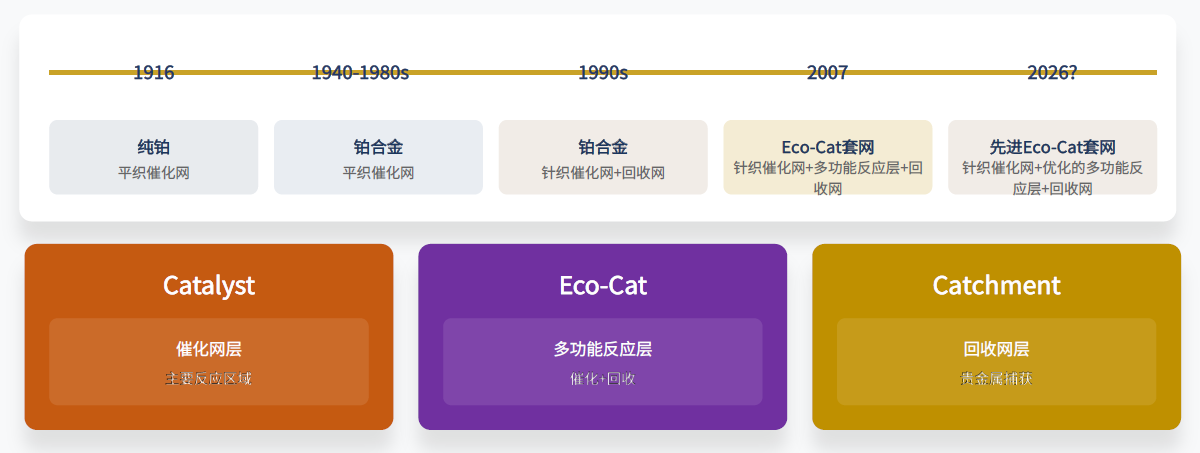Viewport: 1200px width, 453px height.
Task: Click the 1990s timeline label
Action: coord(603,72)
